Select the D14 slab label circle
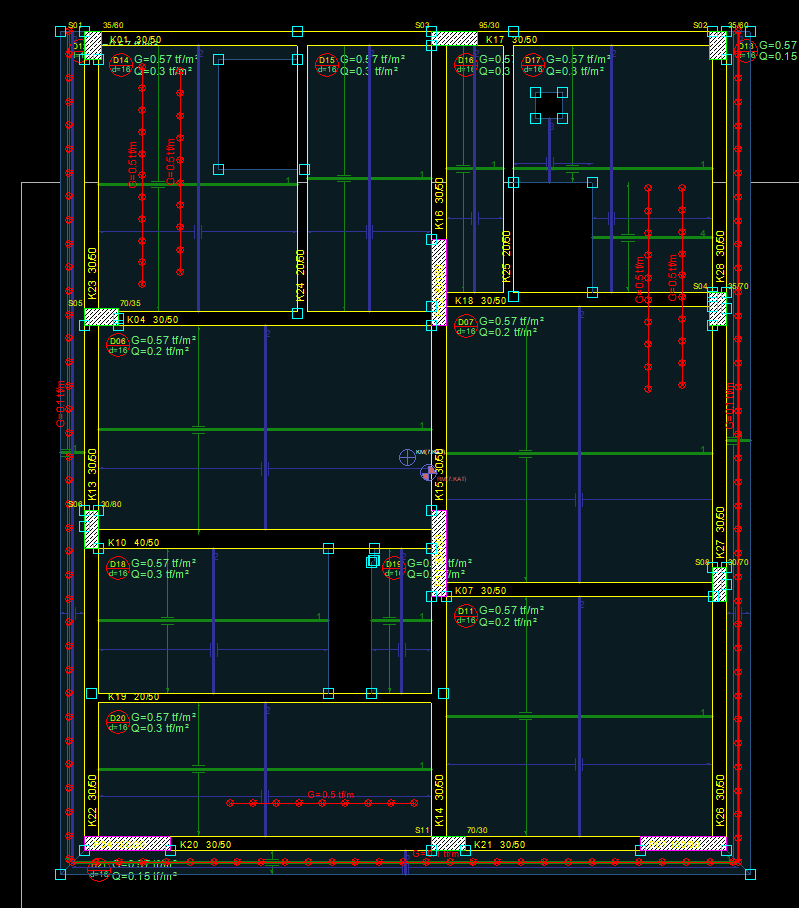 [x=121, y=66]
